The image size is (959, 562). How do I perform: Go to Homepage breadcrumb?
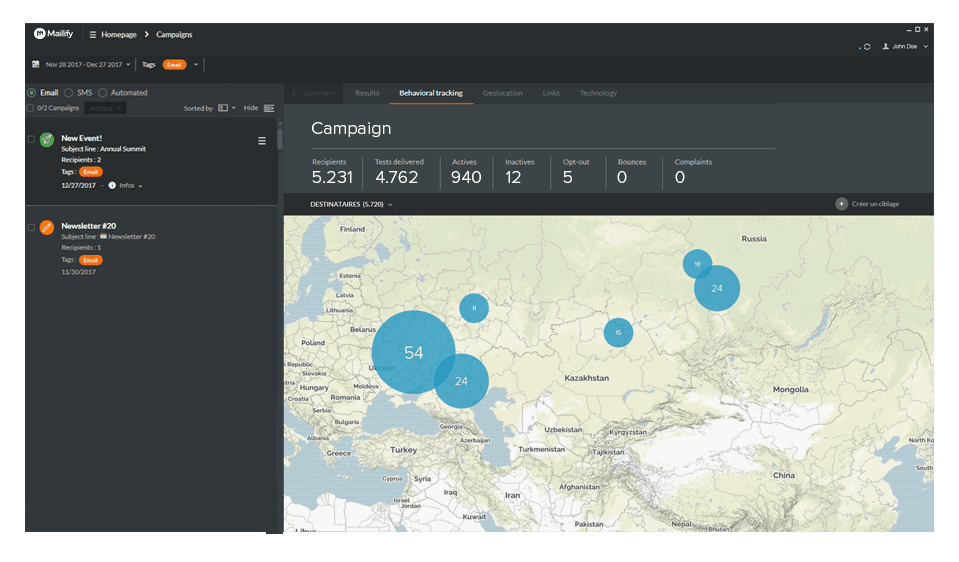119,34
